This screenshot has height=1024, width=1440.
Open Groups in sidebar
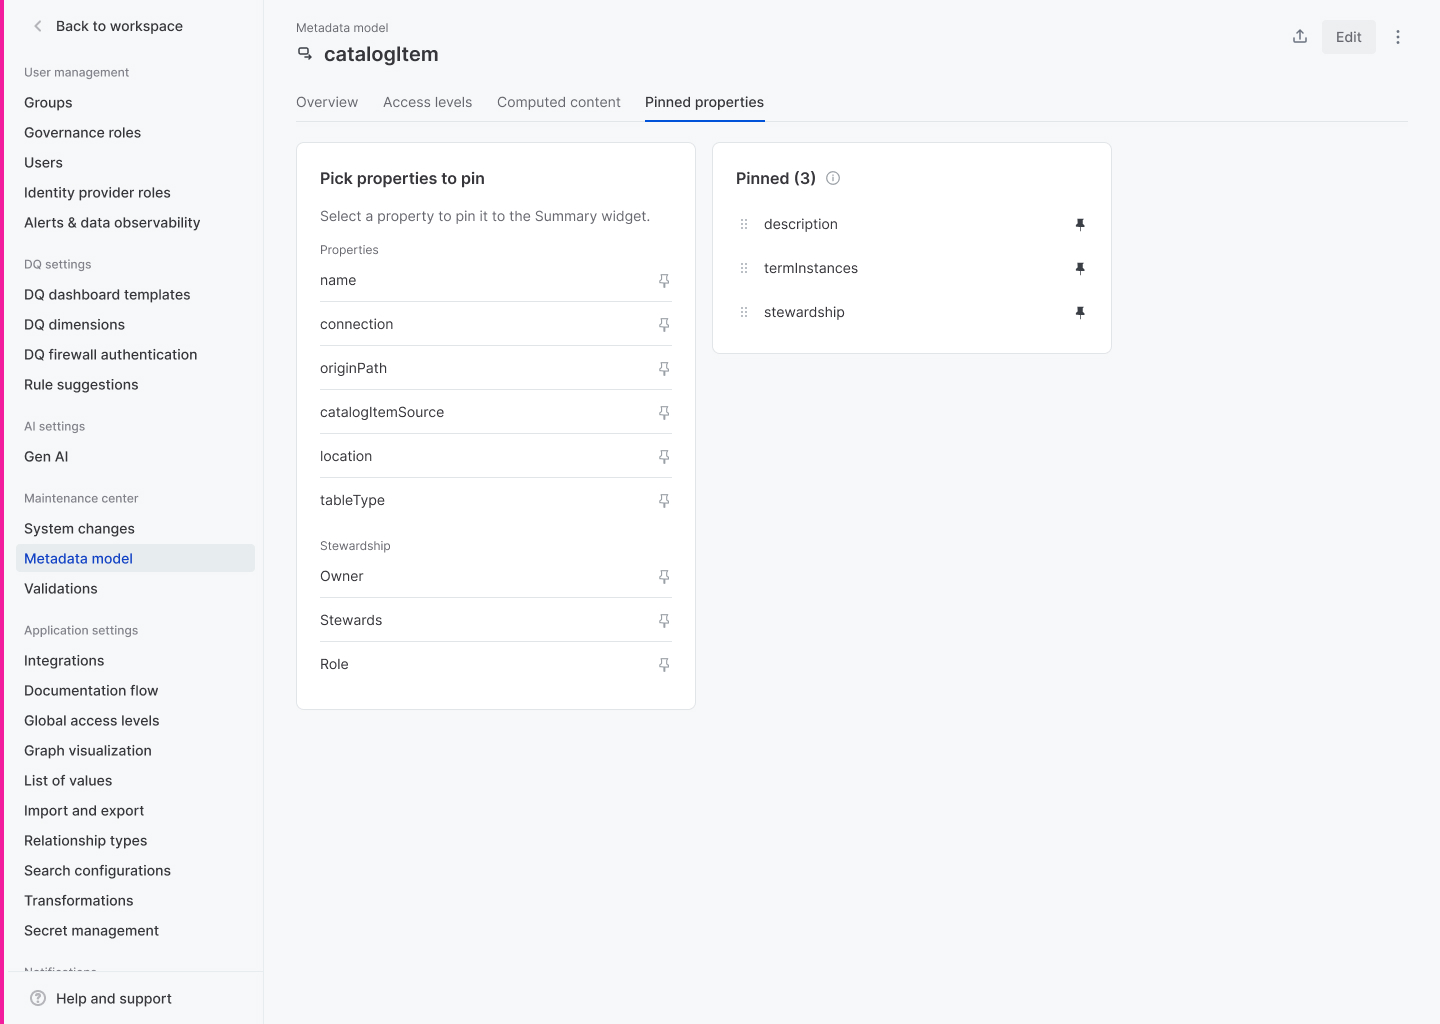(48, 102)
